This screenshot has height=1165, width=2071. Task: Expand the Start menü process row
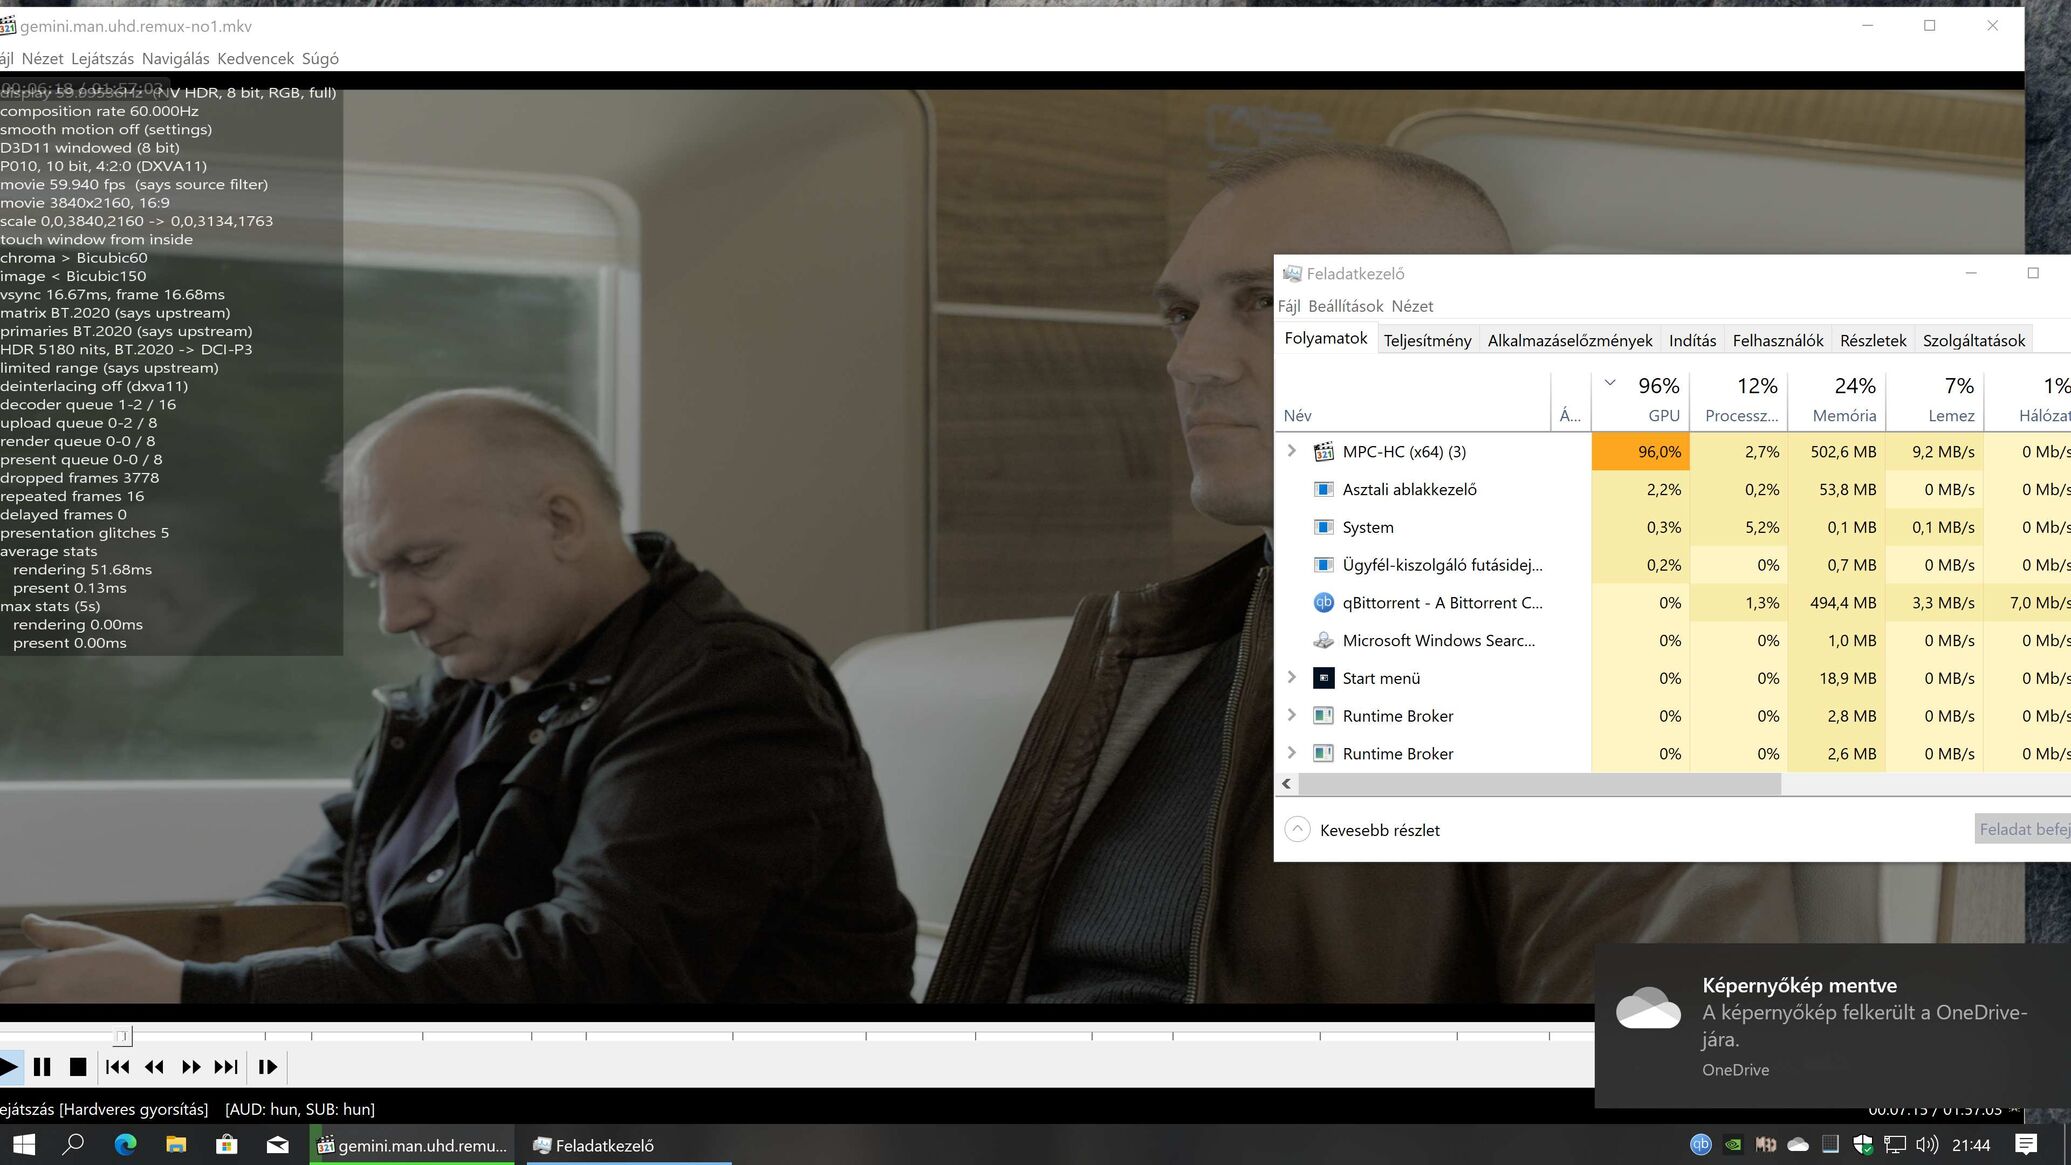[x=1291, y=677]
